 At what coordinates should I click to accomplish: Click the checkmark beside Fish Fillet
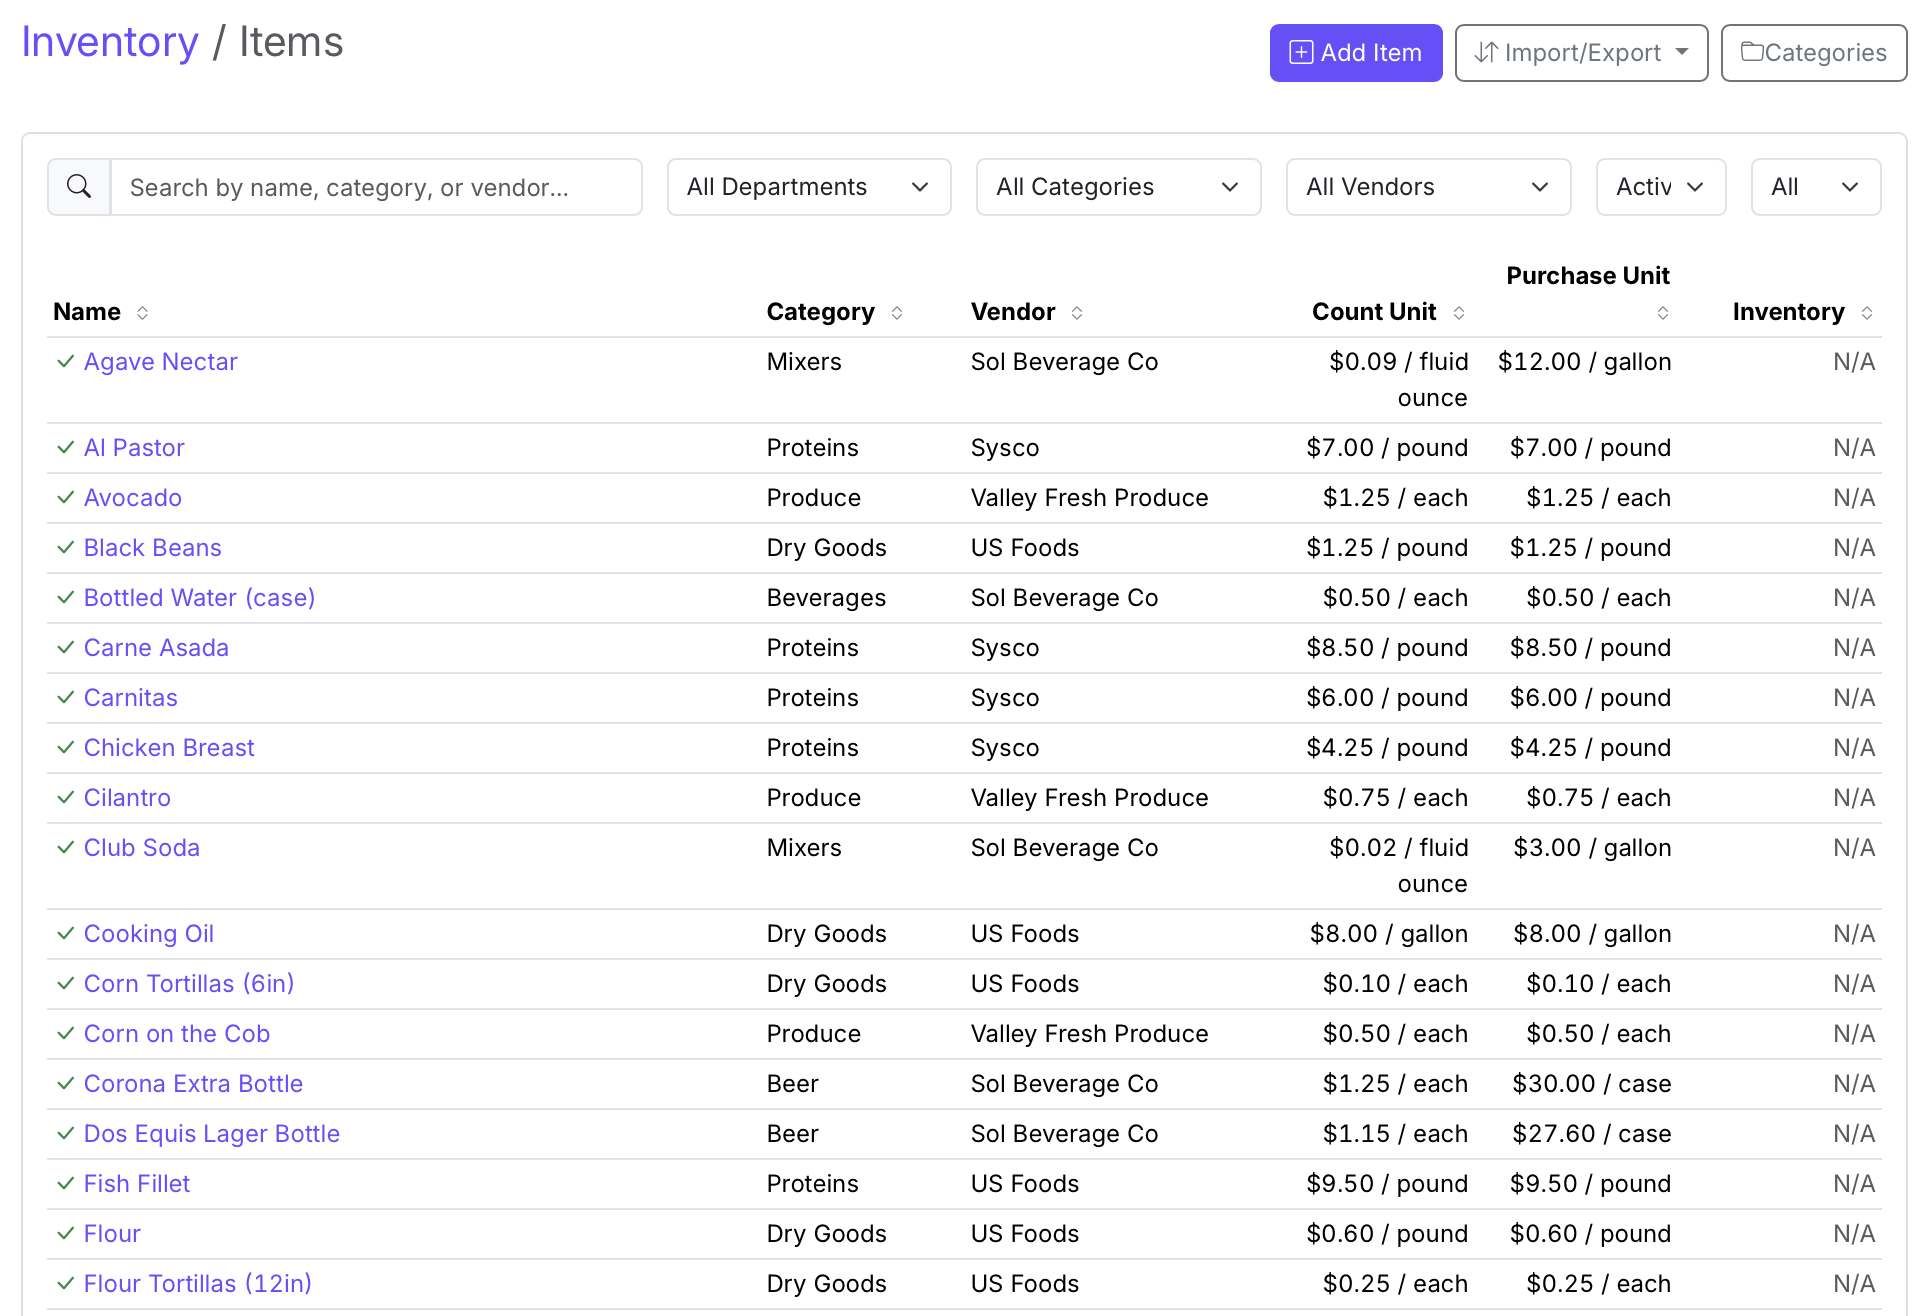[x=66, y=1184]
